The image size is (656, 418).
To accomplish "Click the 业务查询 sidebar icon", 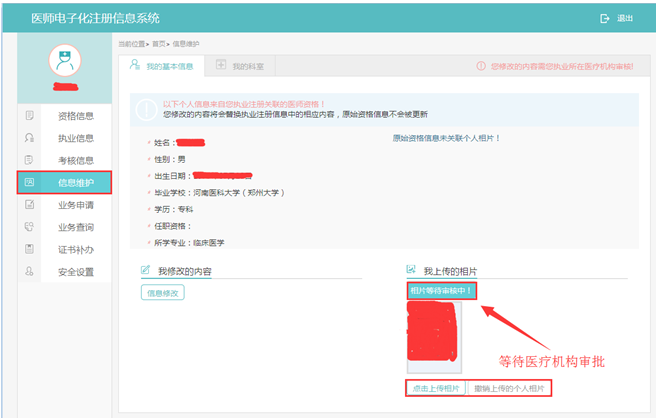I will pyautogui.click(x=29, y=227).
